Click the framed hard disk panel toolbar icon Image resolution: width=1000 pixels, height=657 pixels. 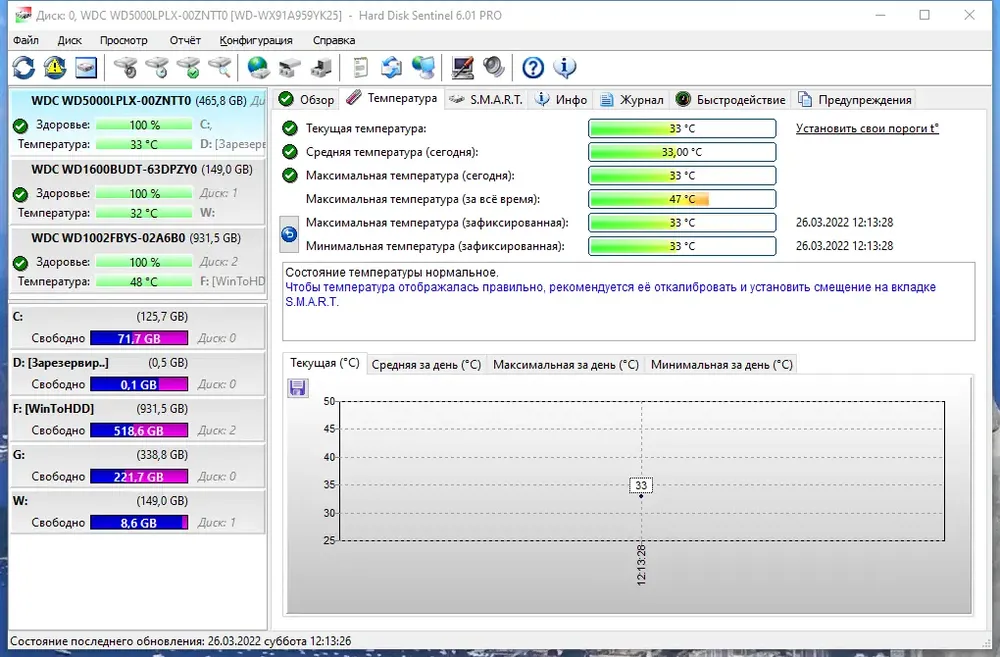pyautogui.click(x=86, y=67)
